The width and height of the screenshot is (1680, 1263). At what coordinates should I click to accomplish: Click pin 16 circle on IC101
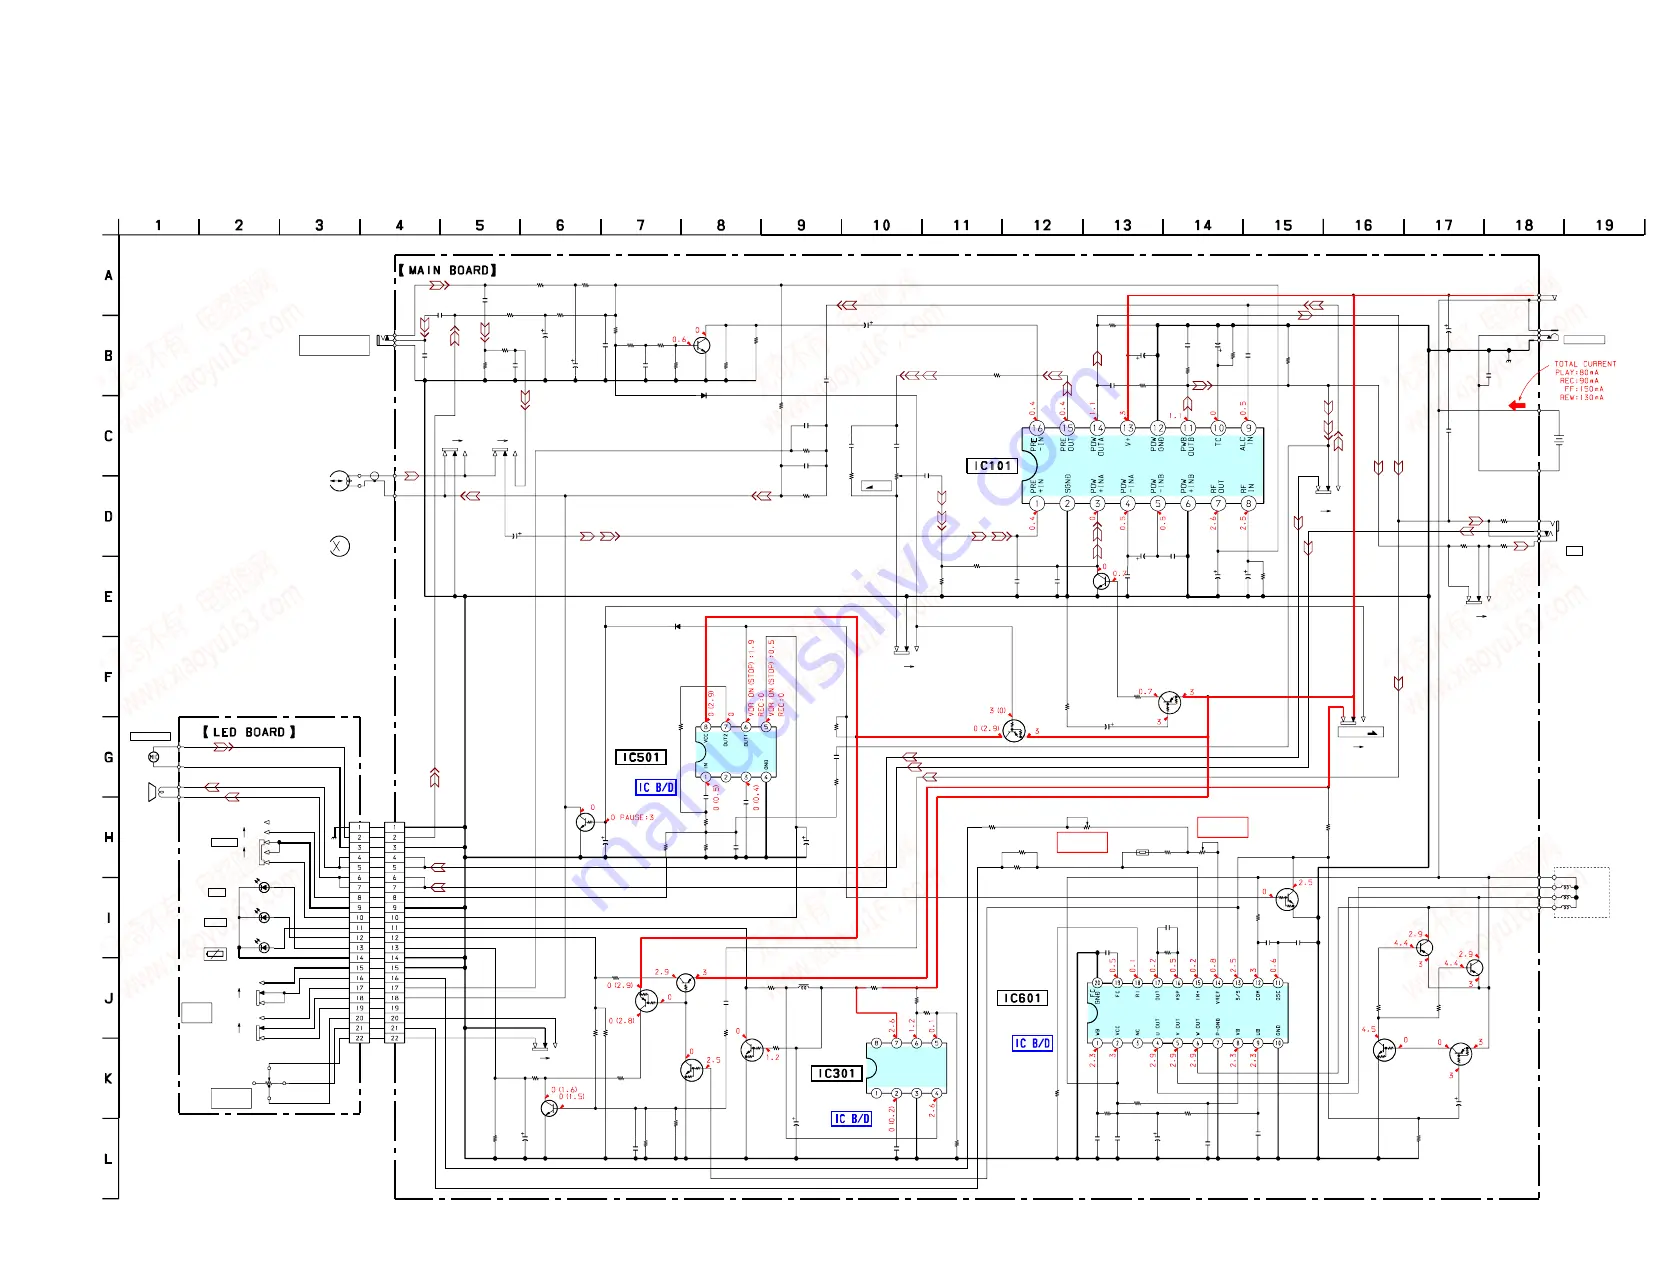tap(1037, 428)
